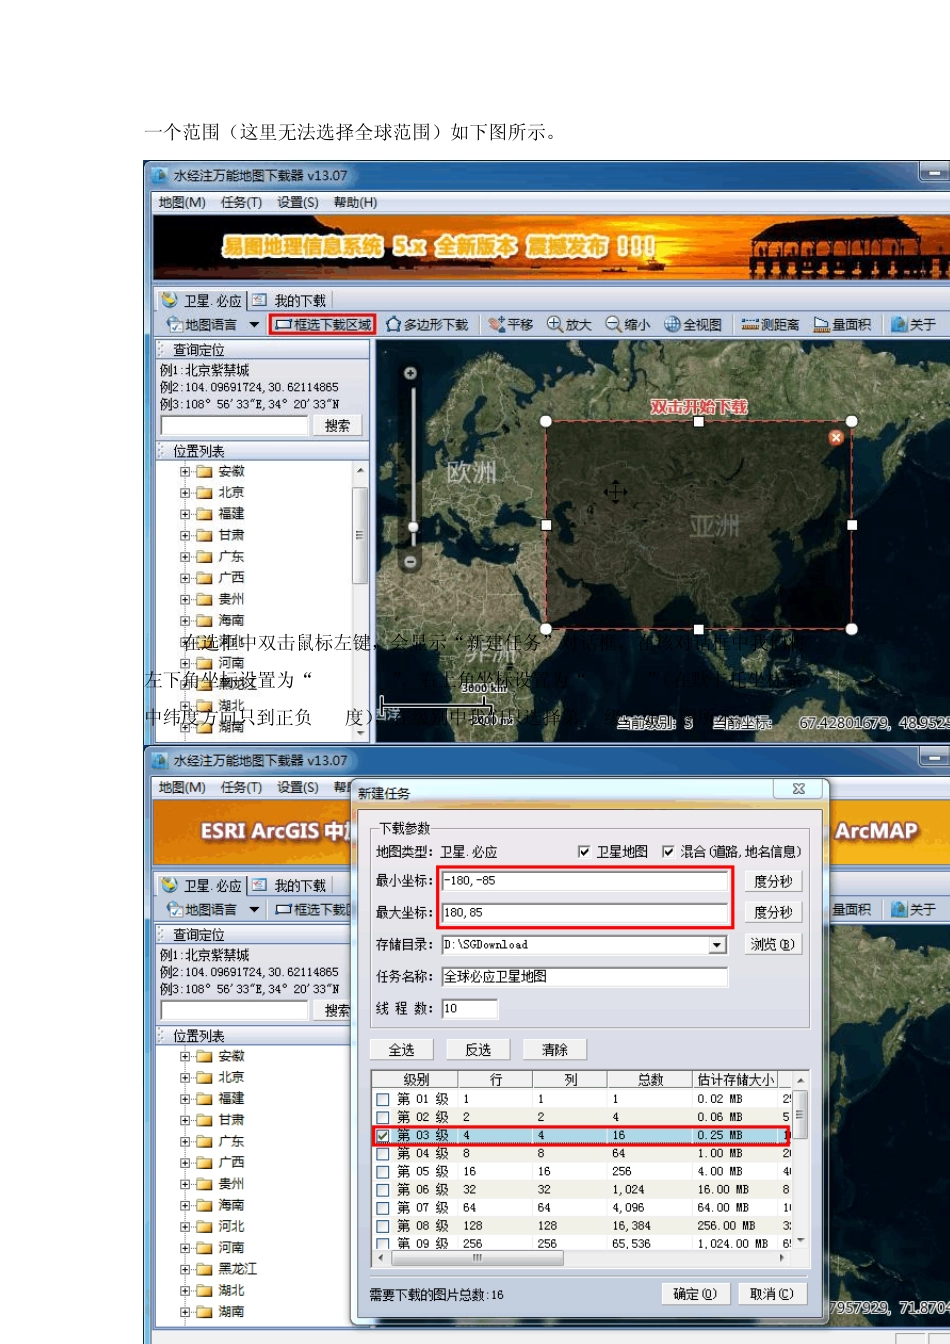
Task: Switch to 卫星.必应 tab in Asia map window
Action: [x=201, y=301]
